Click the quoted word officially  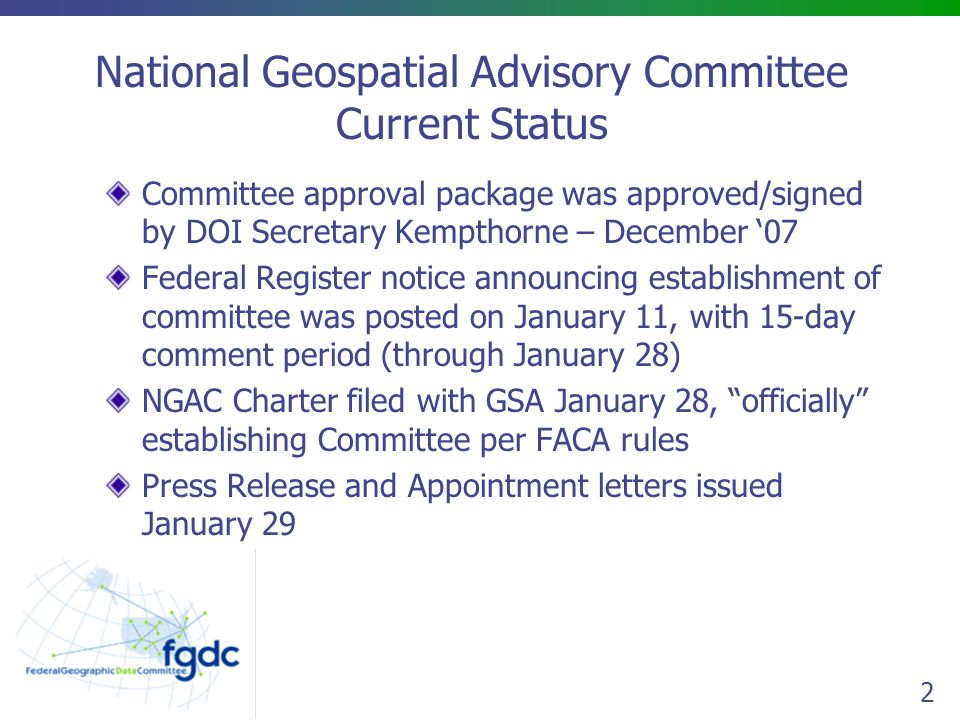(798, 402)
